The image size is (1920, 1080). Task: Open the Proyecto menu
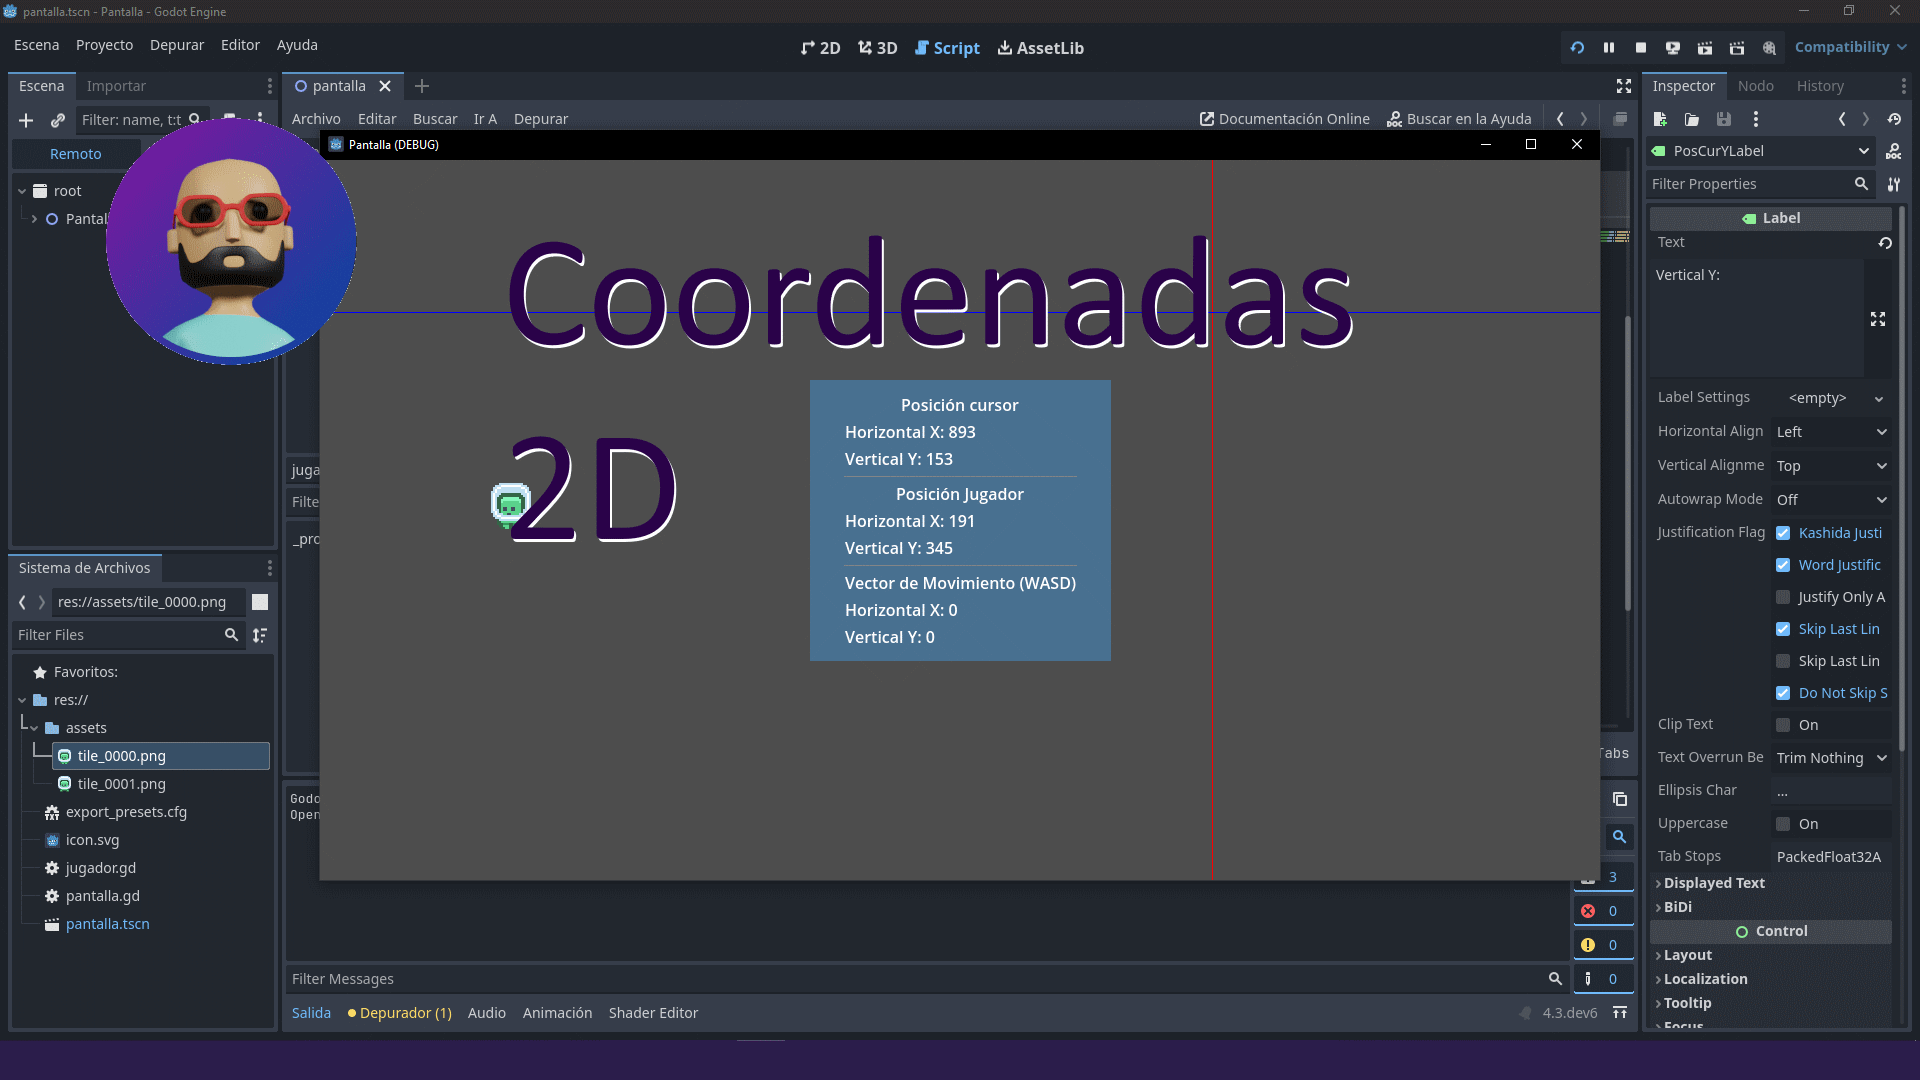point(104,45)
